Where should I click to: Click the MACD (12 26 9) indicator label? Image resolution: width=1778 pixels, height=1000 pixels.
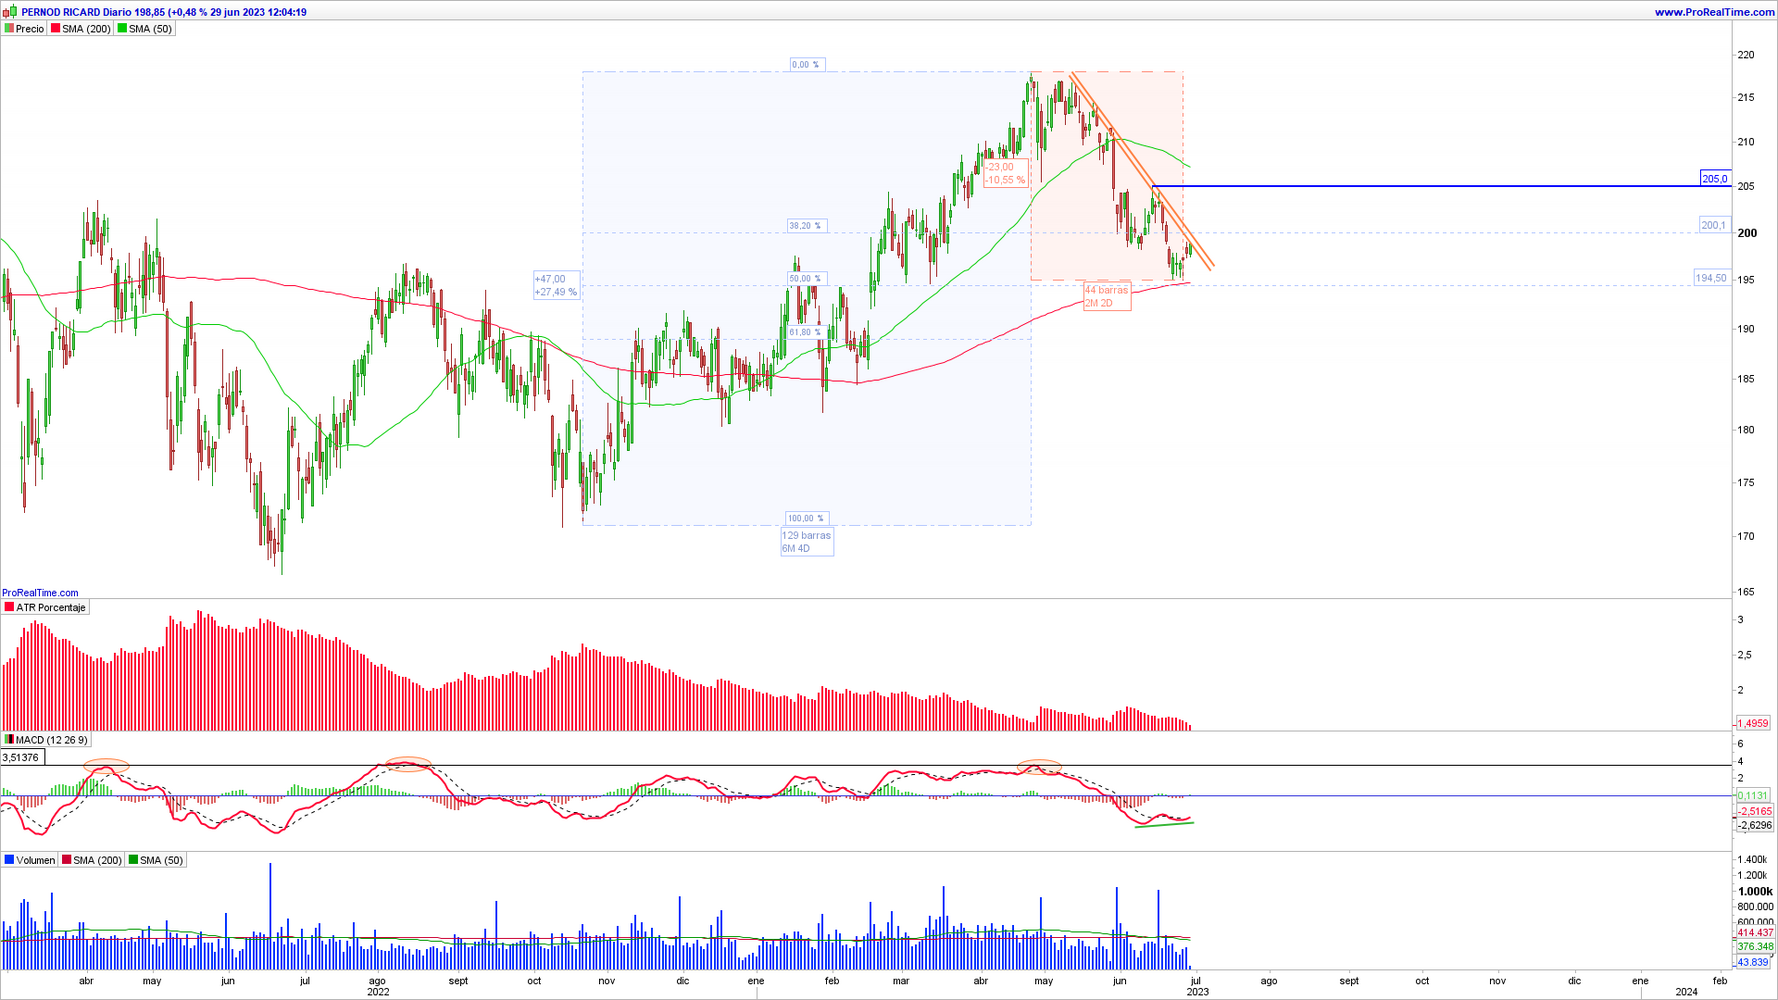click(52, 740)
